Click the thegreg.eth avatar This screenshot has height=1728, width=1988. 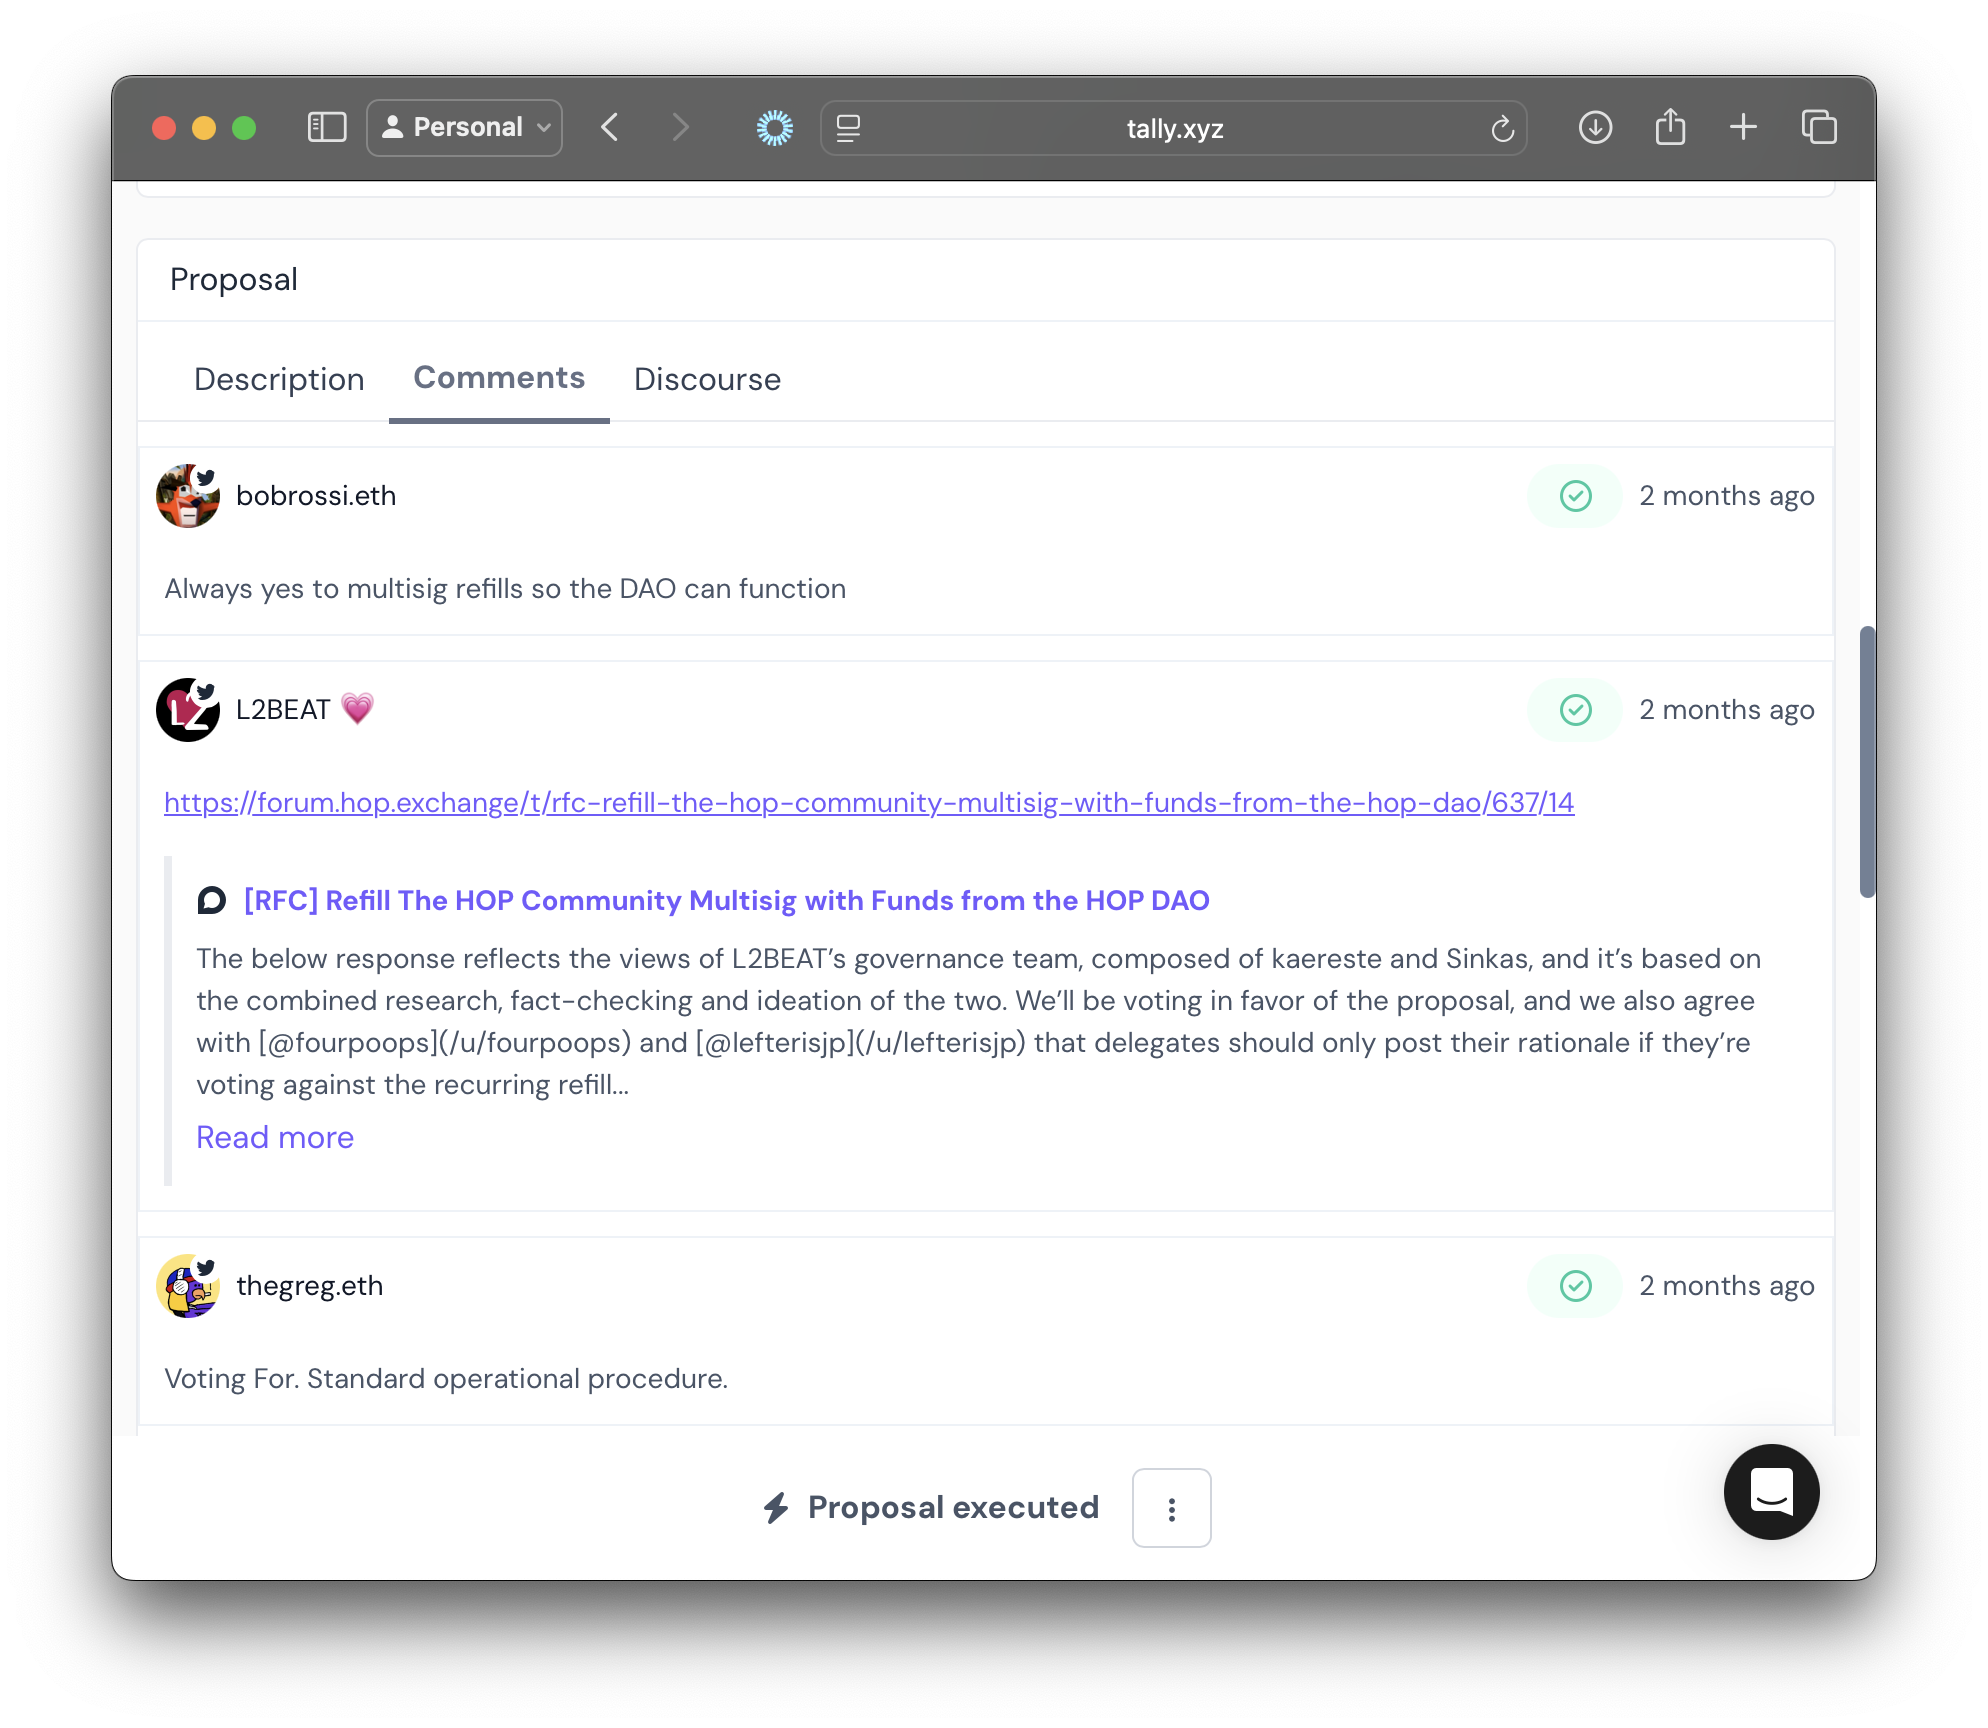pyautogui.click(x=188, y=1286)
